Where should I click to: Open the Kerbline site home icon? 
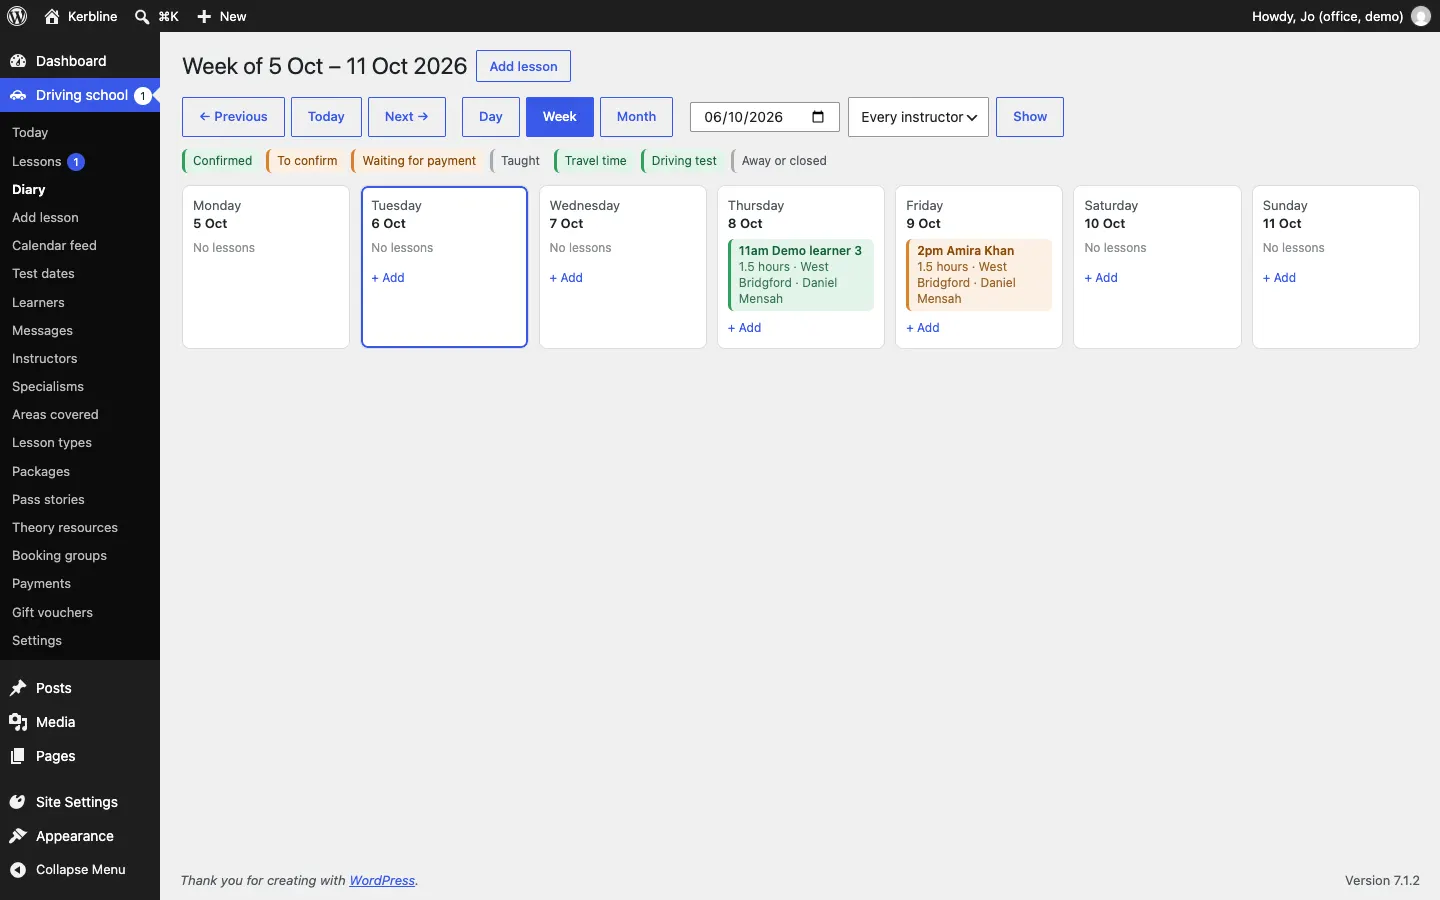click(x=52, y=16)
